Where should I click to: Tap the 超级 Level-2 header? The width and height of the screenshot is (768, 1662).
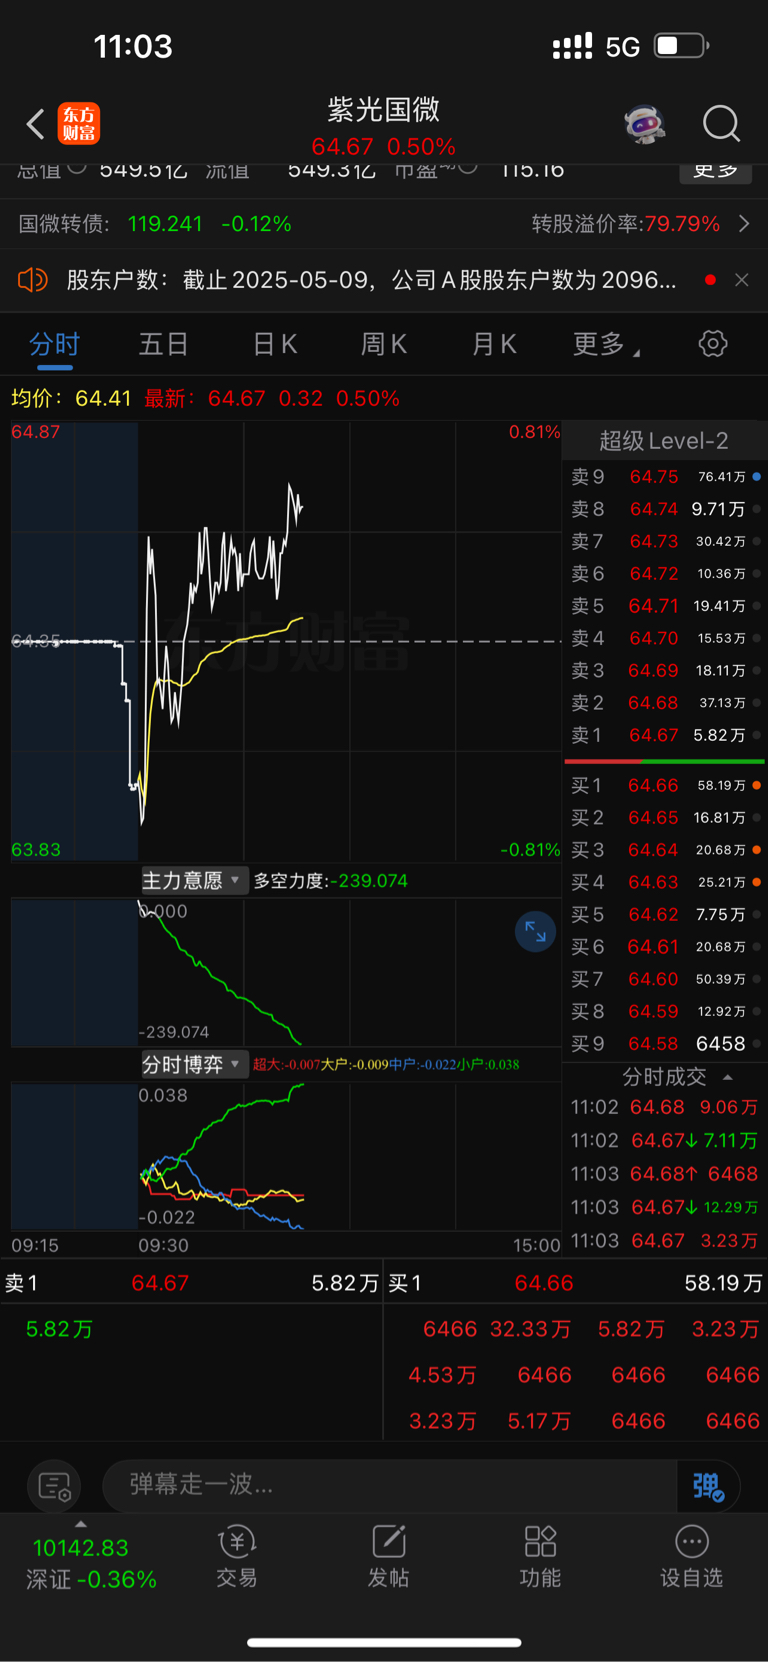[664, 441]
